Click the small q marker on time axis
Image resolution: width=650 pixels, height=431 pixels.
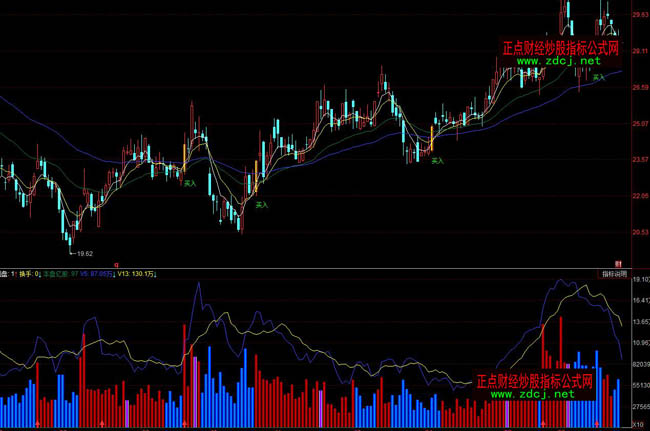[x=117, y=264]
